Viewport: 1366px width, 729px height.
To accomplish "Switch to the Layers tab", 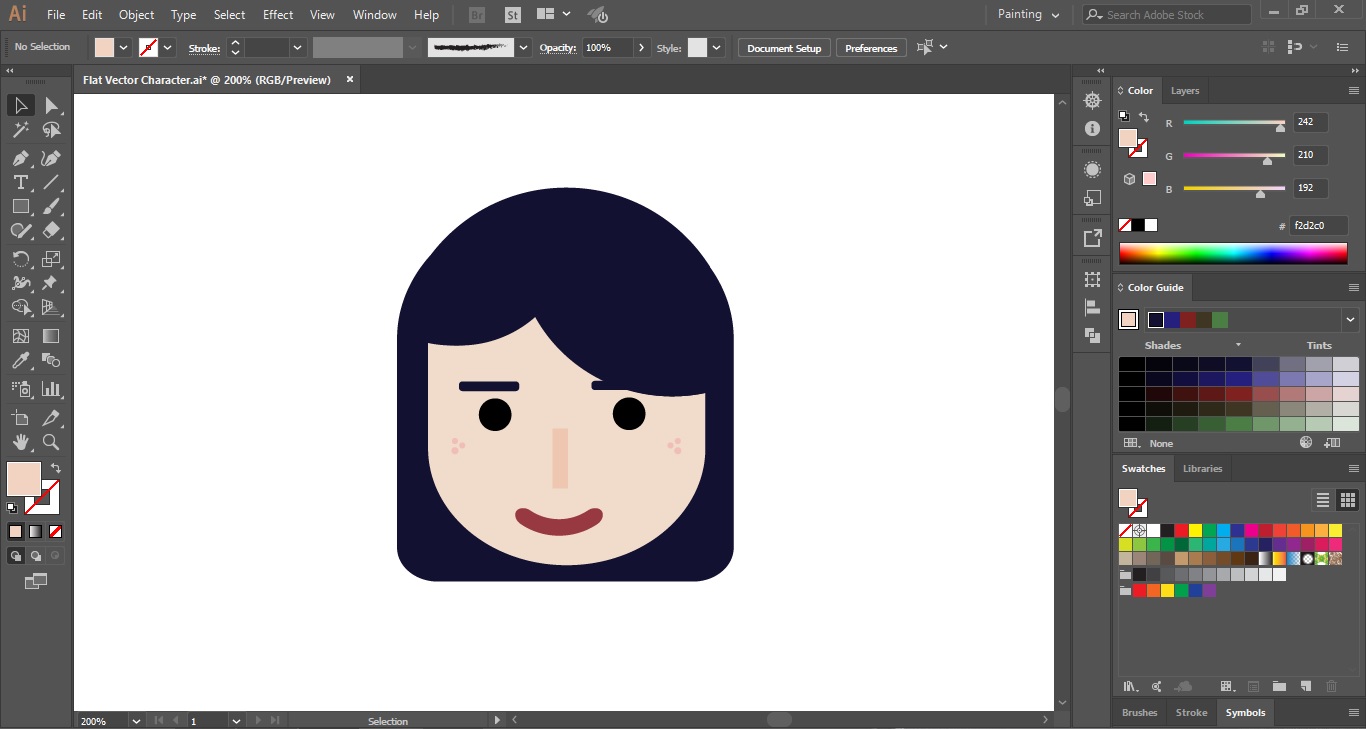I will 1185,90.
